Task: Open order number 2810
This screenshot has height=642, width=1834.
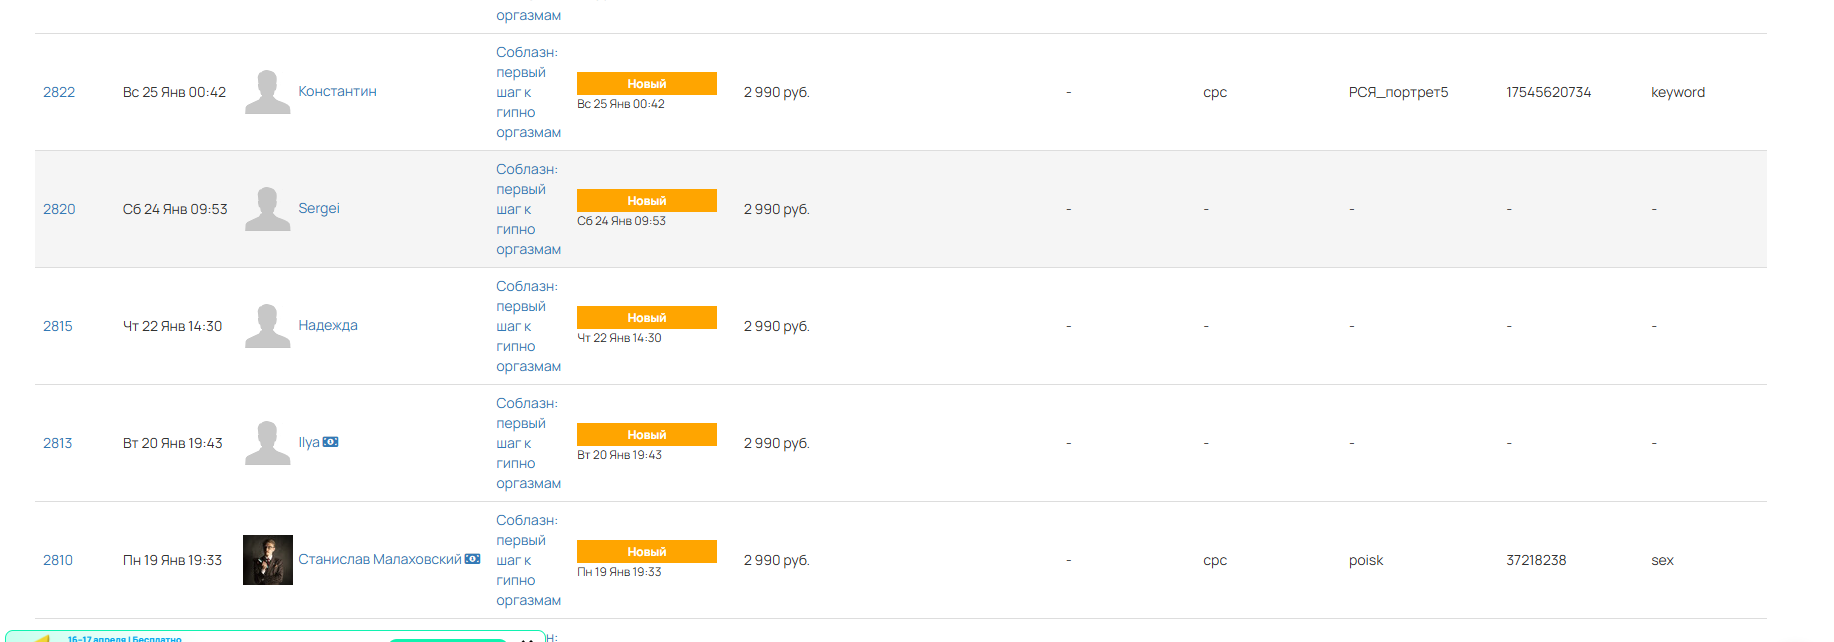Action: 58,560
